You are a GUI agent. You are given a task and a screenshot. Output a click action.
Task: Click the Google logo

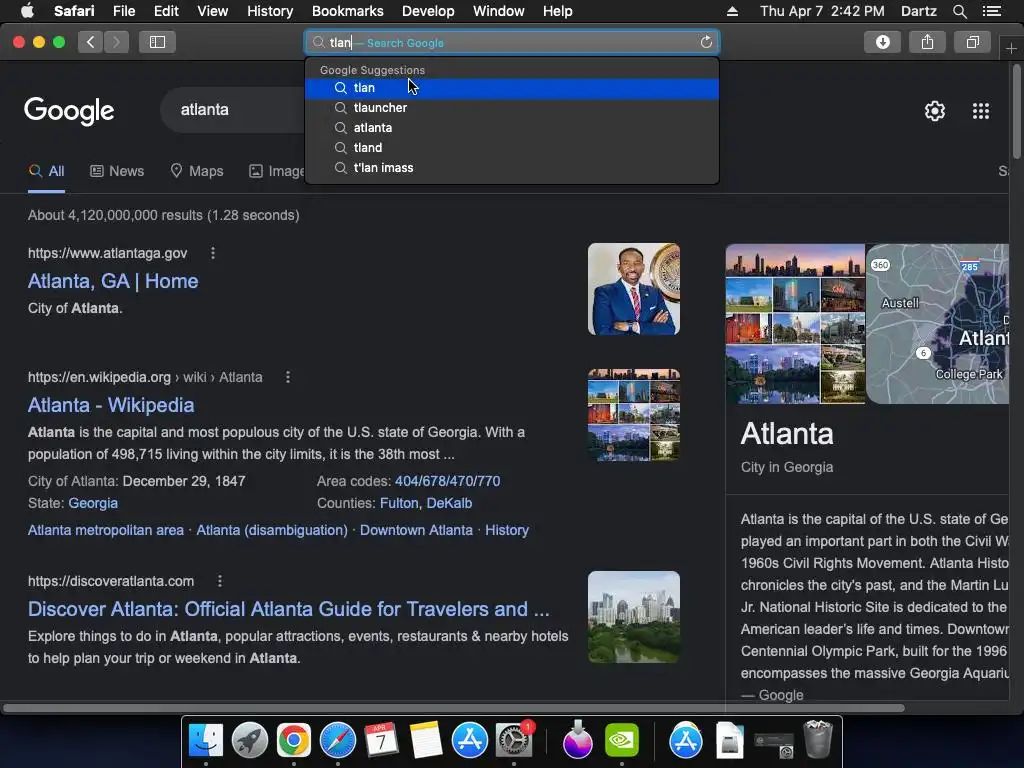(69, 111)
